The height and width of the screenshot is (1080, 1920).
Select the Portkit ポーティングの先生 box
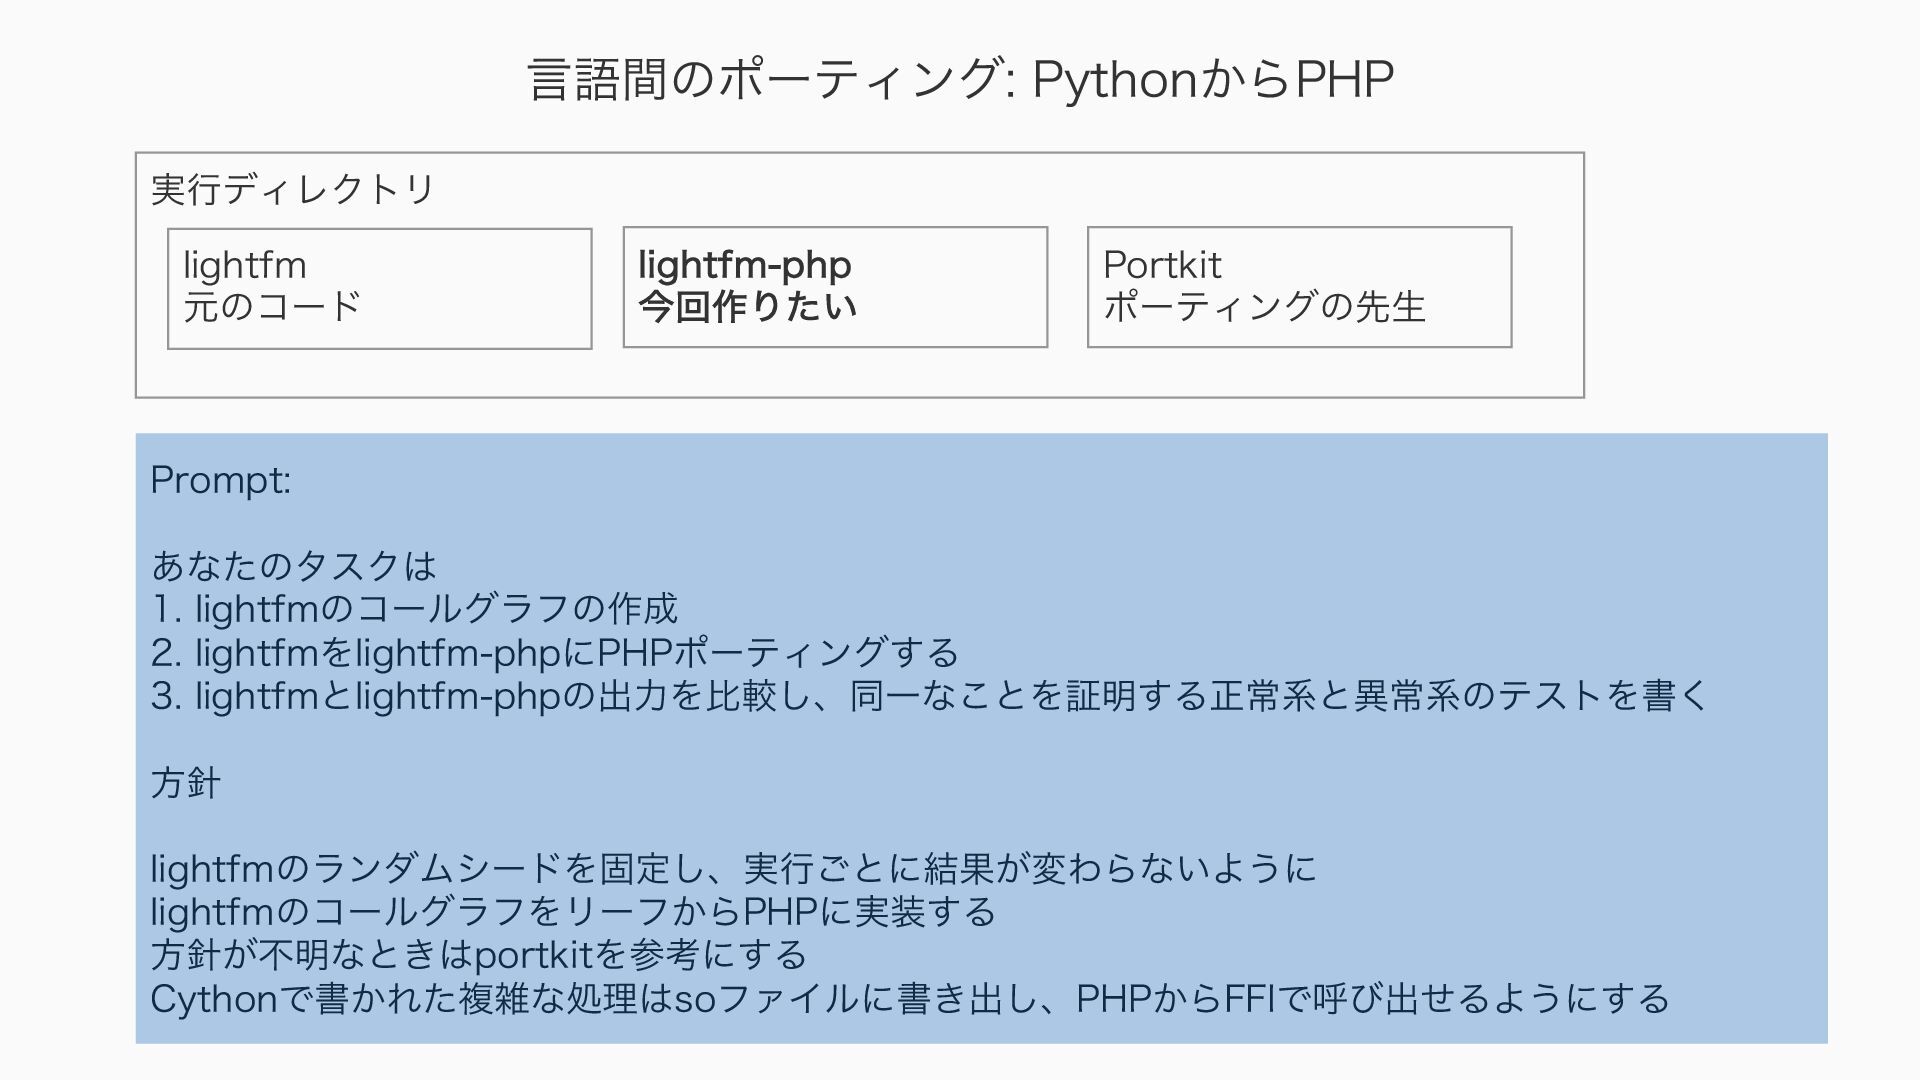(x=1299, y=288)
